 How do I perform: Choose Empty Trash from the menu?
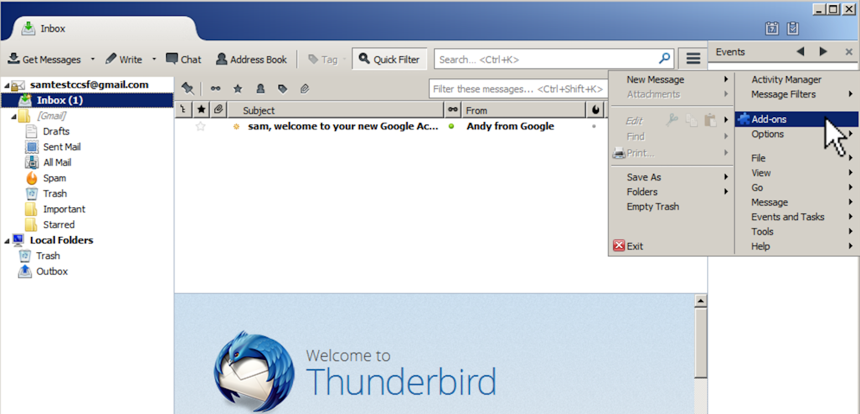pos(671,207)
